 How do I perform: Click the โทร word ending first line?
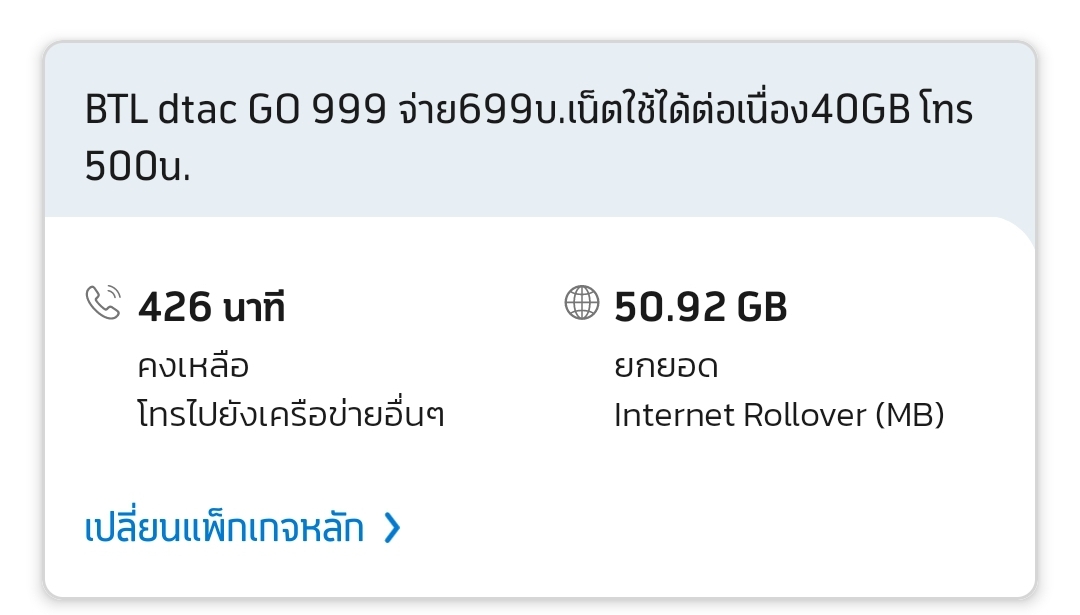tap(946, 109)
